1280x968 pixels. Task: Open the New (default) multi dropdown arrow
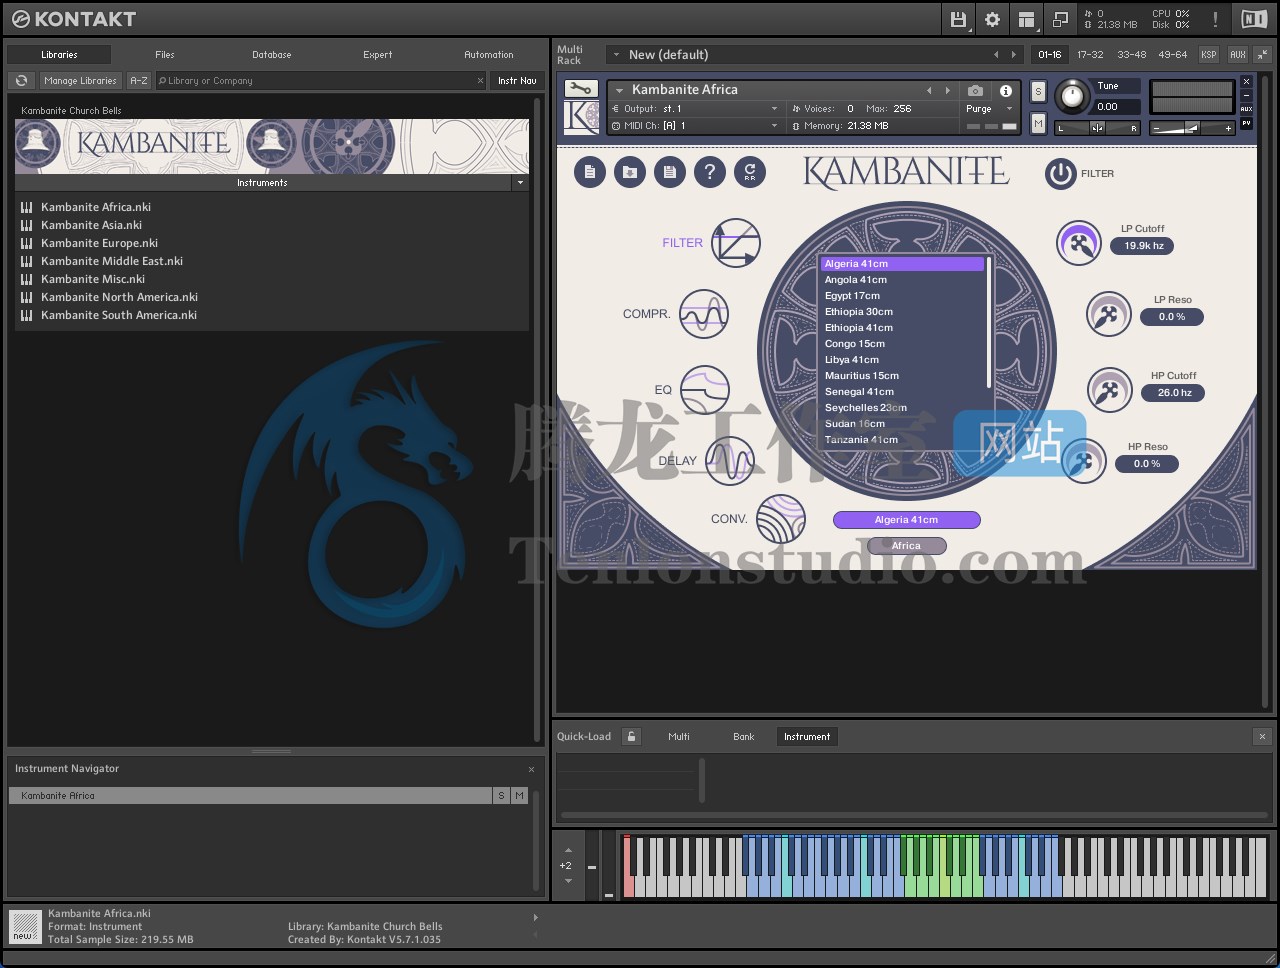(616, 55)
